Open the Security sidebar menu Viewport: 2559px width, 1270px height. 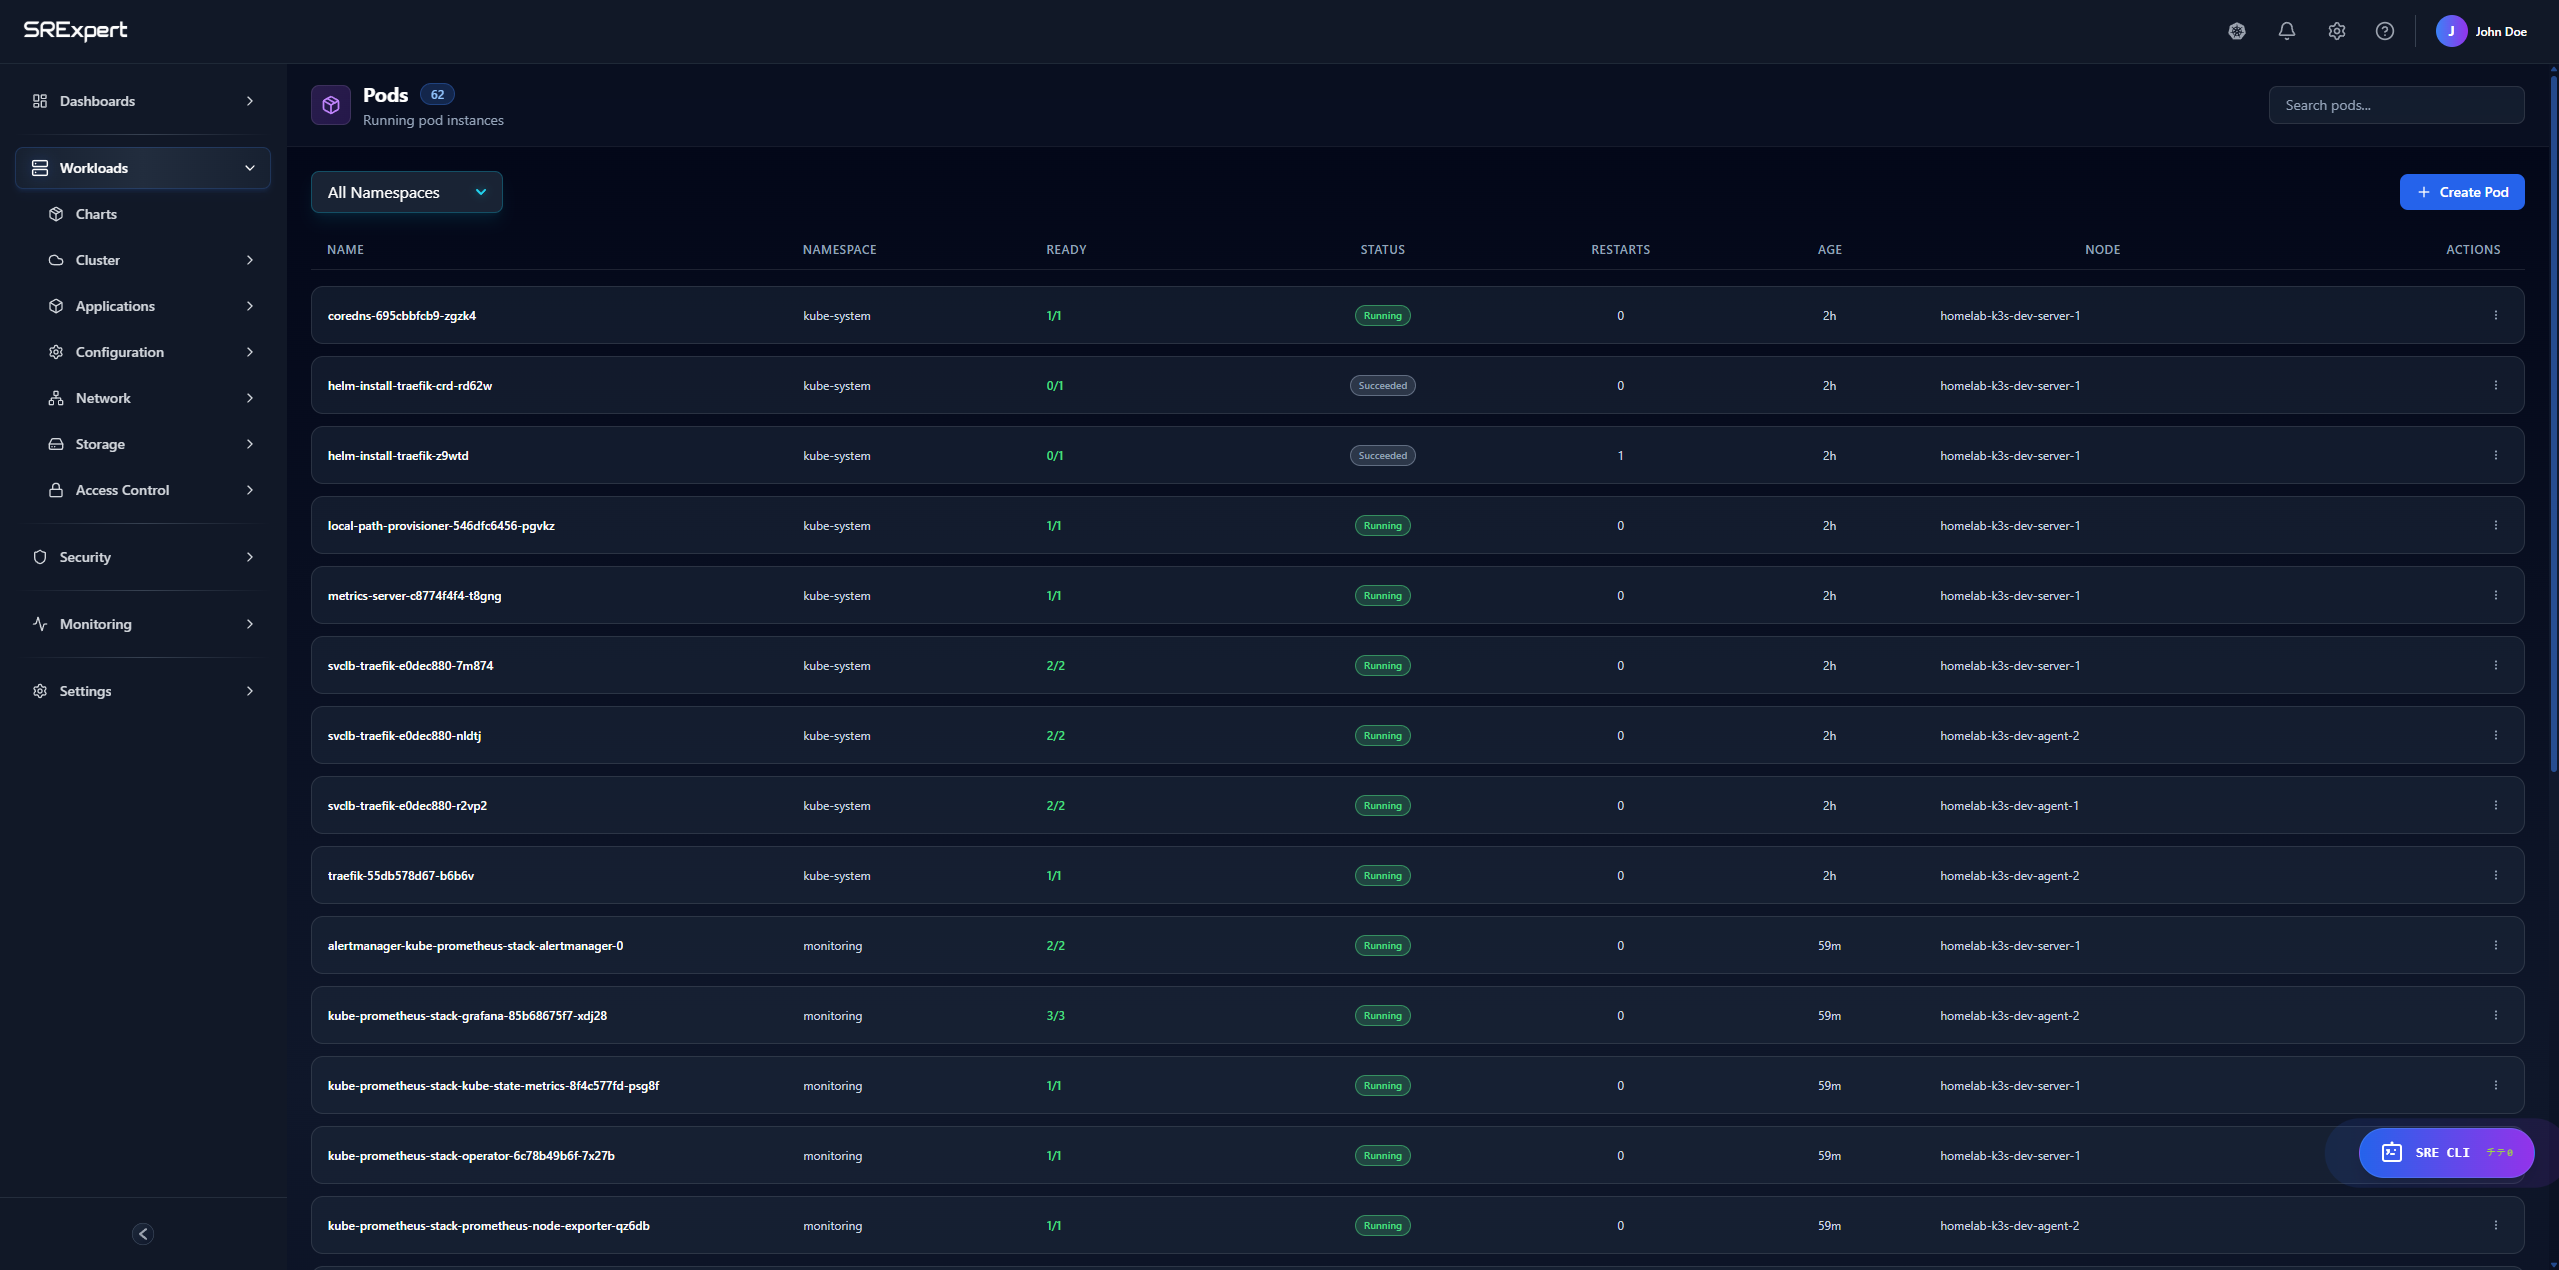pyautogui.click(x=143, y=557)
